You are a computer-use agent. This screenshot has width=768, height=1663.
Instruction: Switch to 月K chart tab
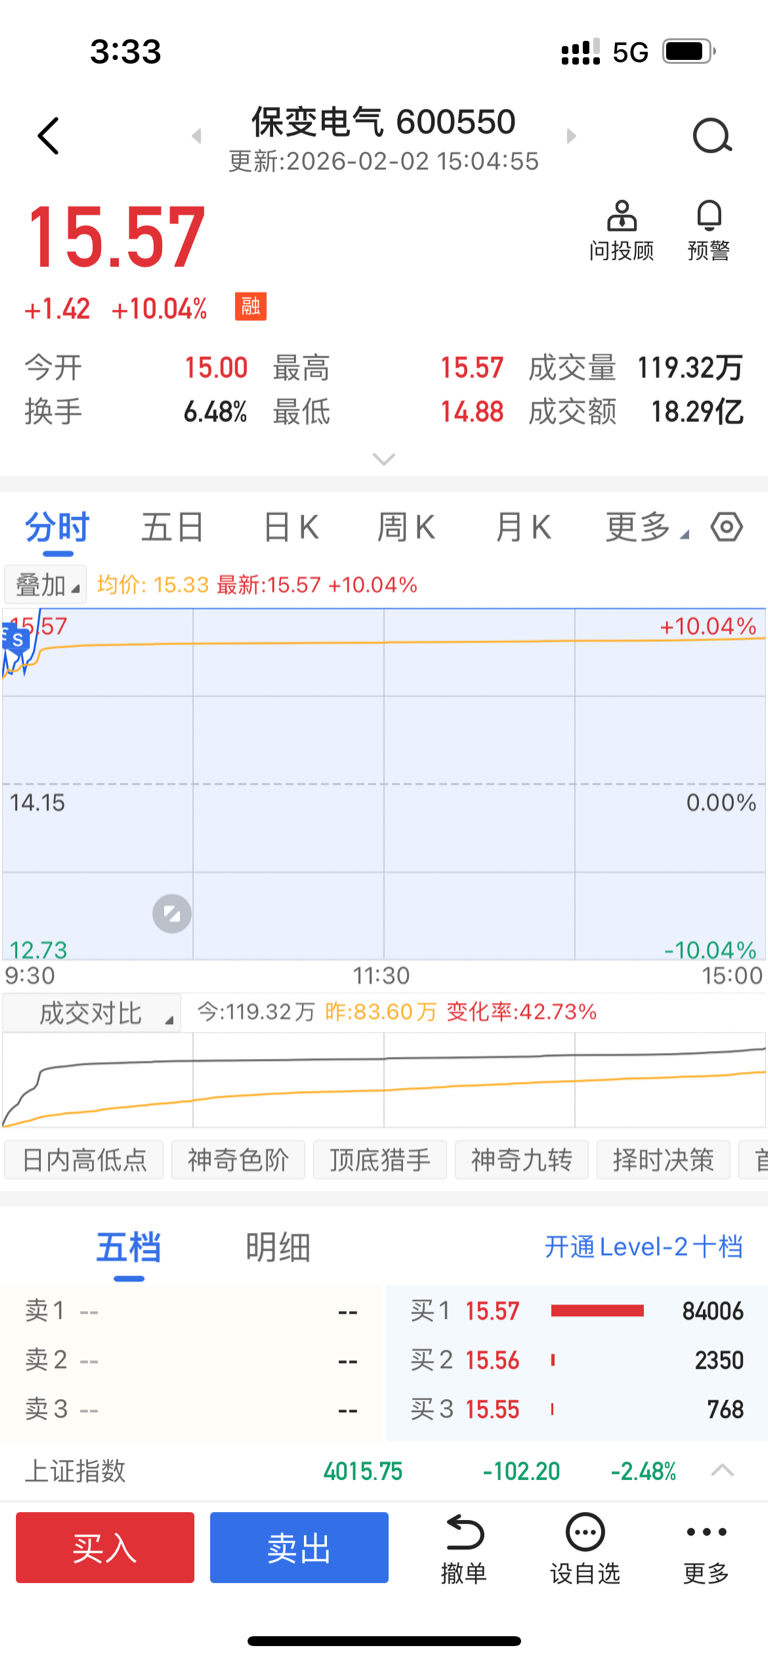(x=523, y=527)
